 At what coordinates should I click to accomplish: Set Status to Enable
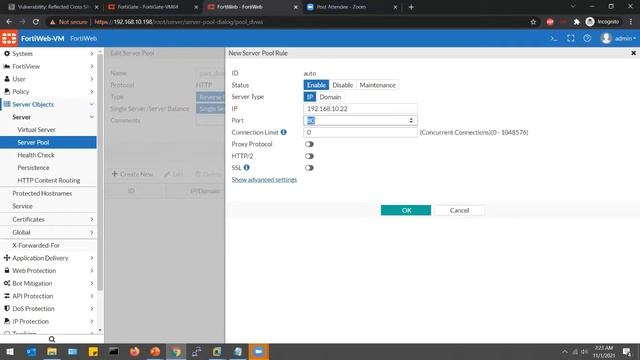point(316,85)
